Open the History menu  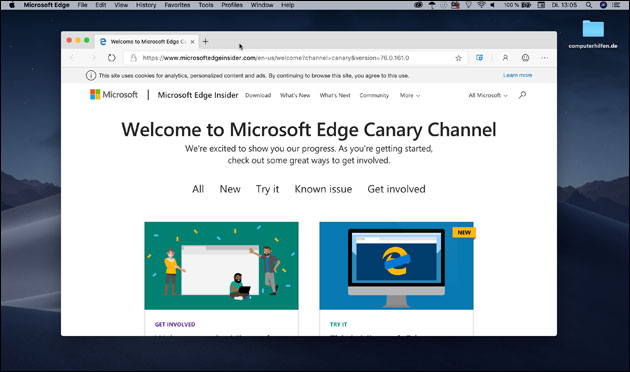tap(146, 5)
